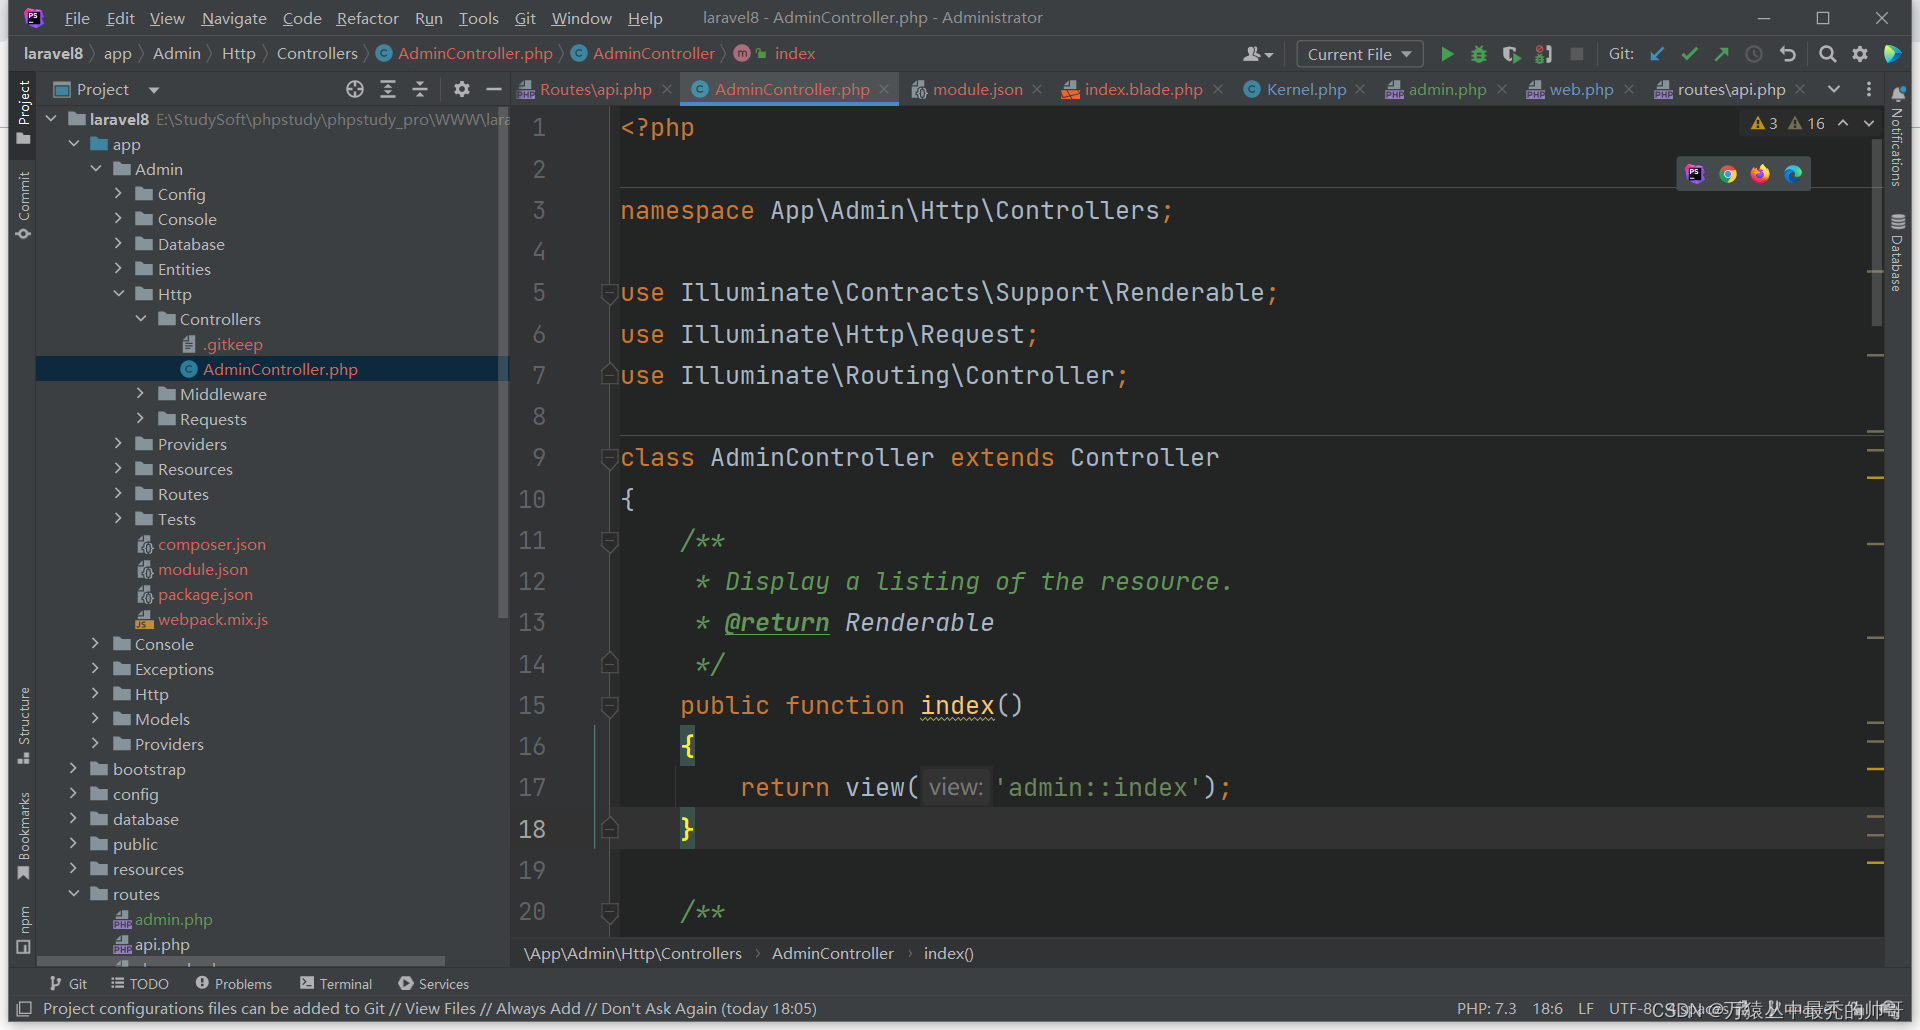Run with coverage shield icon
This screenshot has width=1920, height=1030.
tap(1511, 54)
